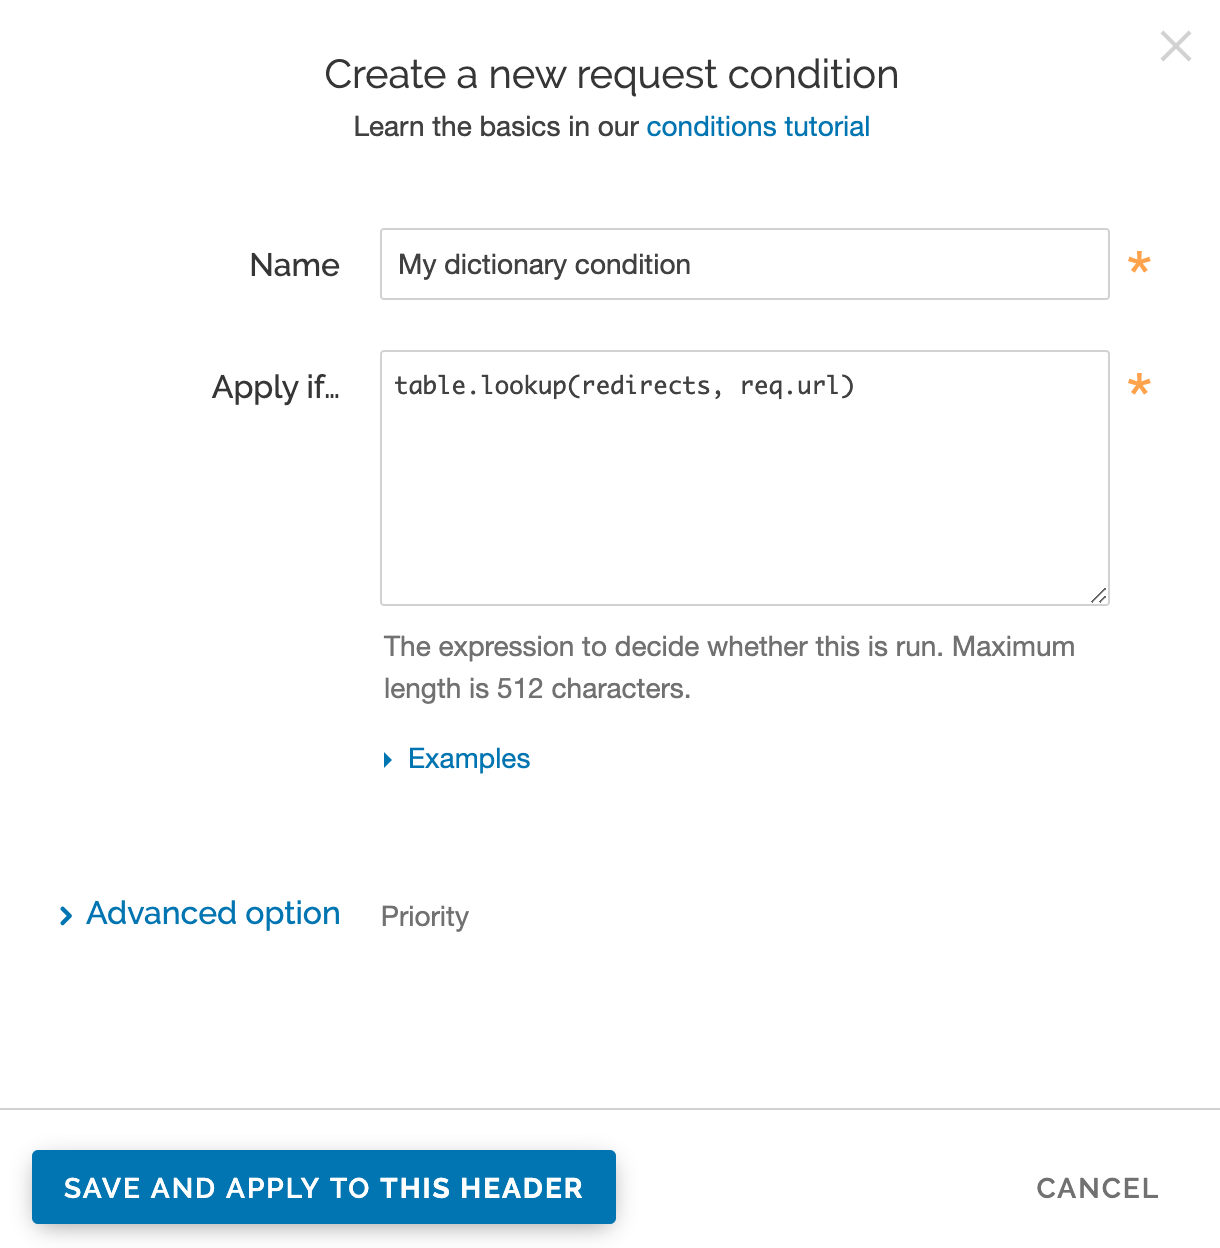
Task: Click the chevron before Advanced option
Action: [x=66, y=915]
